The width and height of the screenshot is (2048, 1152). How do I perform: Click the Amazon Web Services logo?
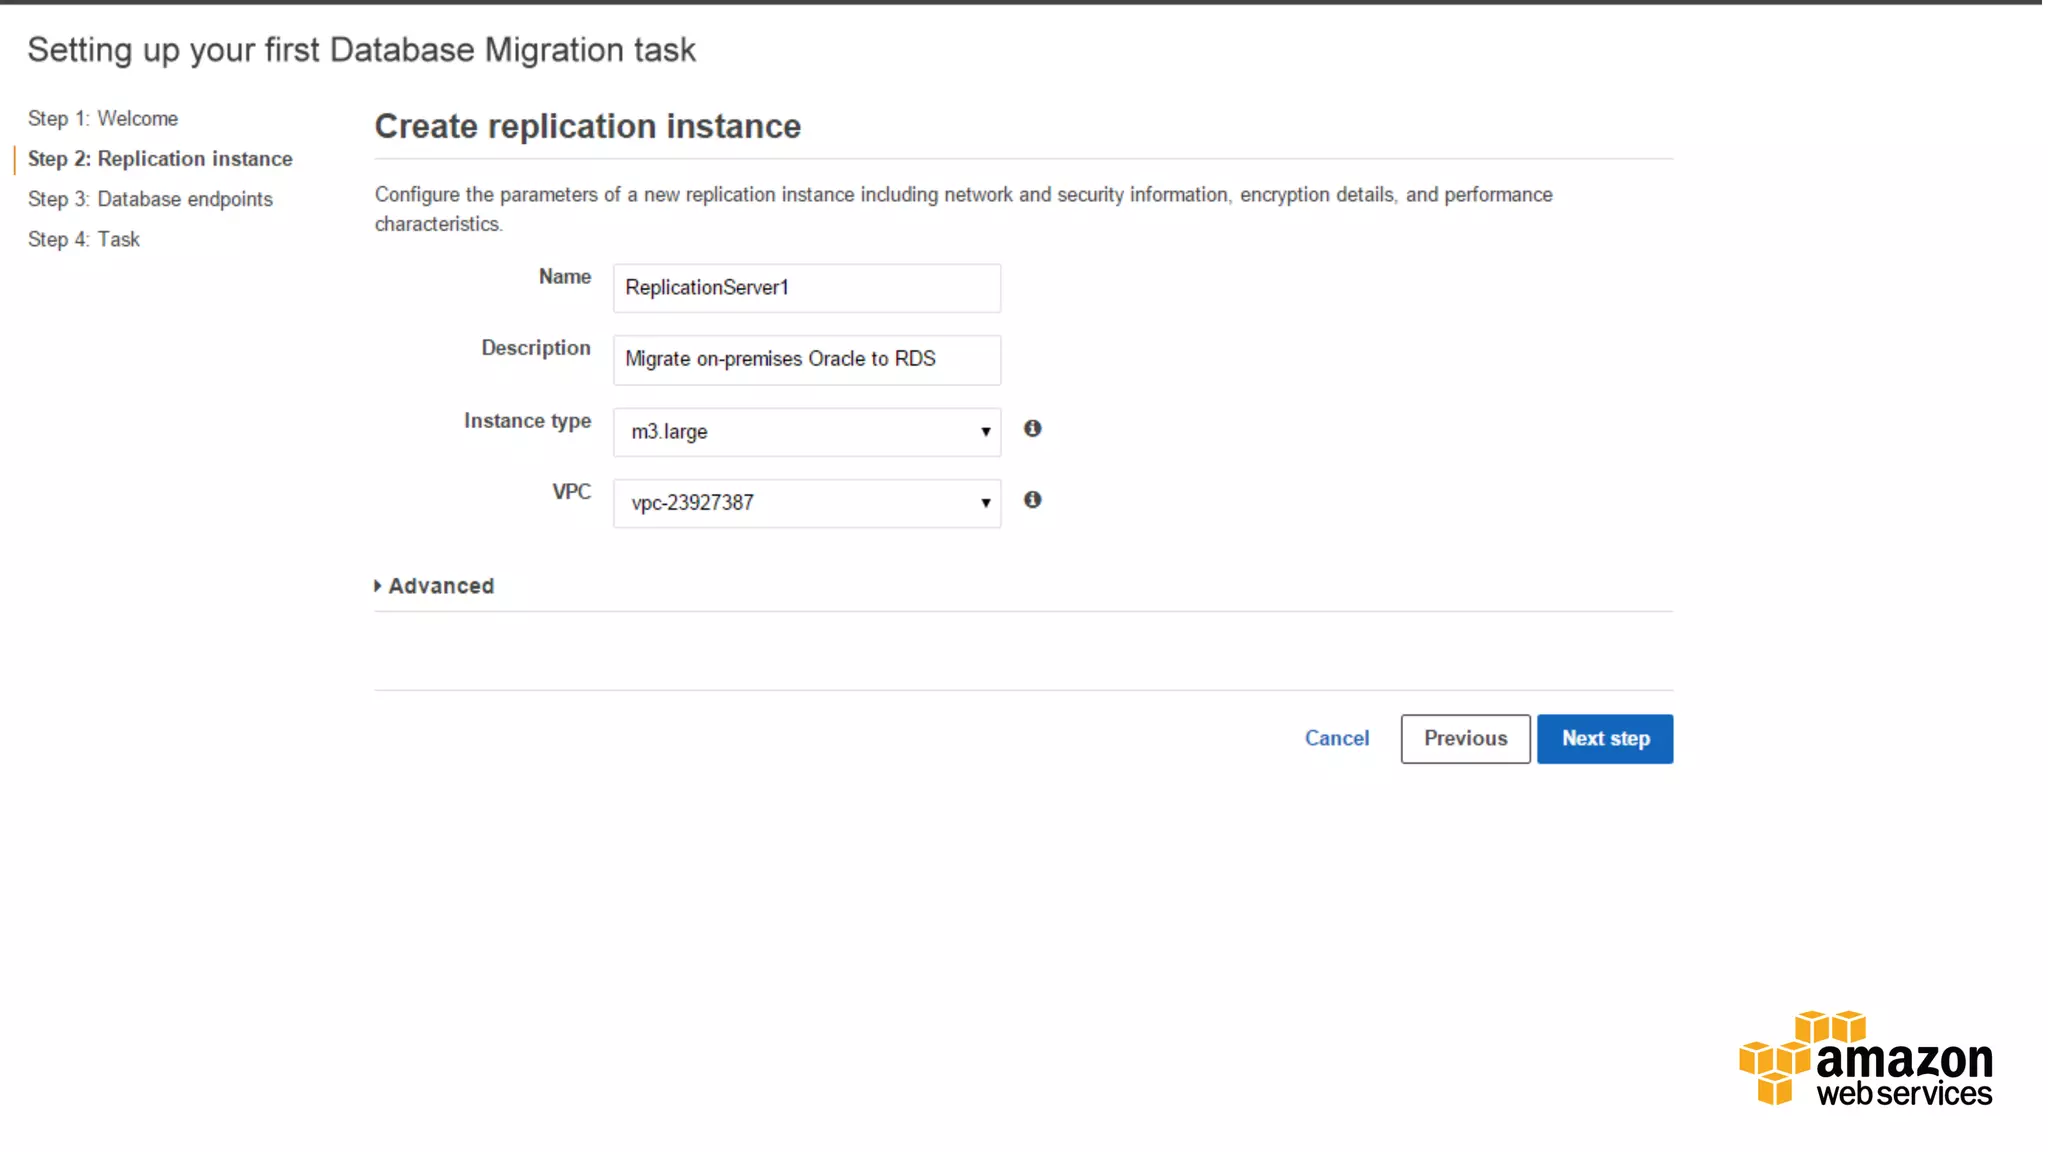(1865, 1059)
